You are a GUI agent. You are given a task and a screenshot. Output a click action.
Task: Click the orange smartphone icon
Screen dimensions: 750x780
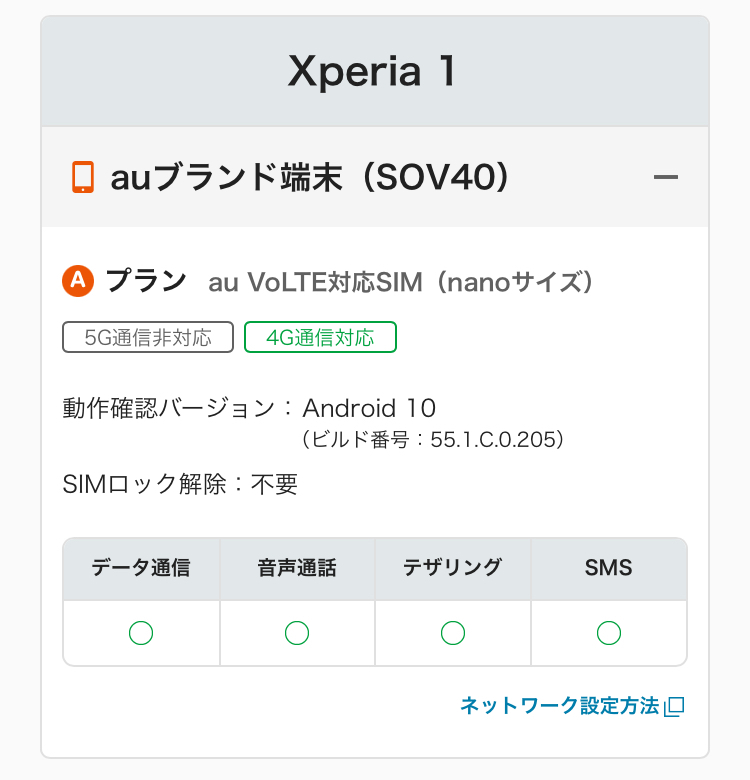(83, 178)
